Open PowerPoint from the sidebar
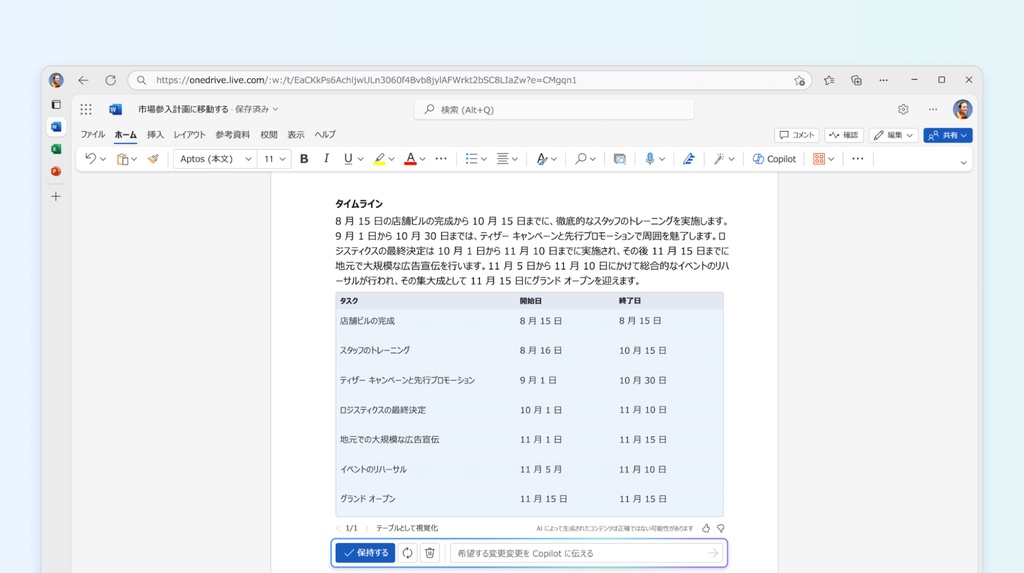 [x=56, y=171]
